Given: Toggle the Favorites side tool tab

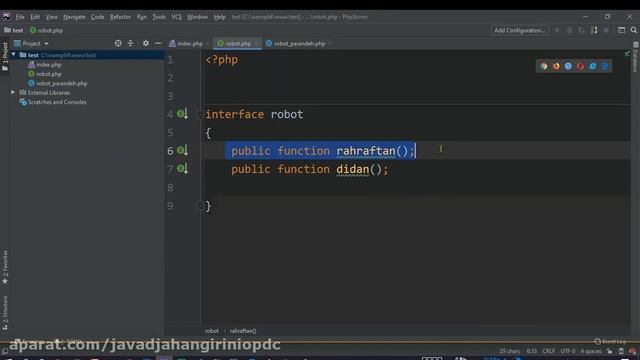Looking at the screenshot, I should coord(5,267).
